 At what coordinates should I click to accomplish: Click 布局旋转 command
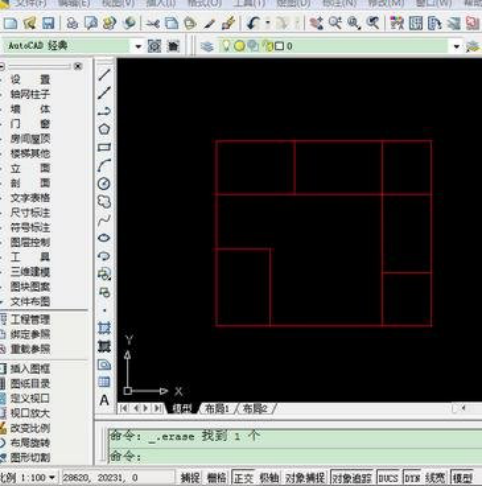pos(30,443)
